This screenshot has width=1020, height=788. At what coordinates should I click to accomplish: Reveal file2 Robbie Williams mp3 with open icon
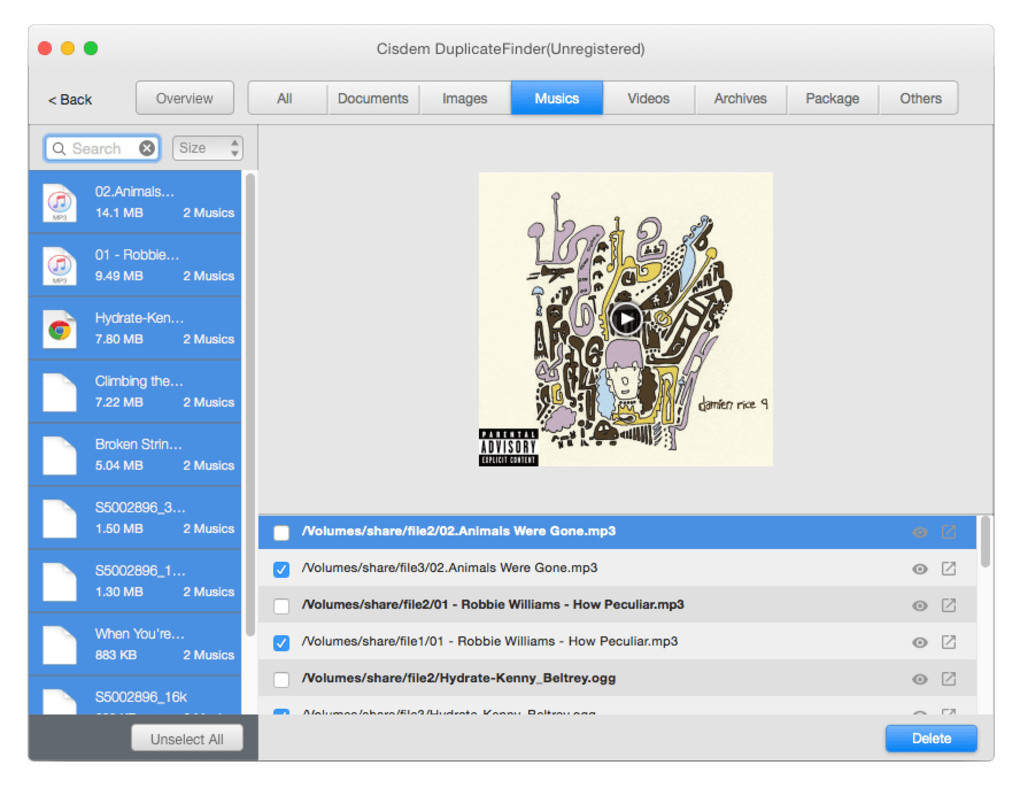[x=949, y=605]
